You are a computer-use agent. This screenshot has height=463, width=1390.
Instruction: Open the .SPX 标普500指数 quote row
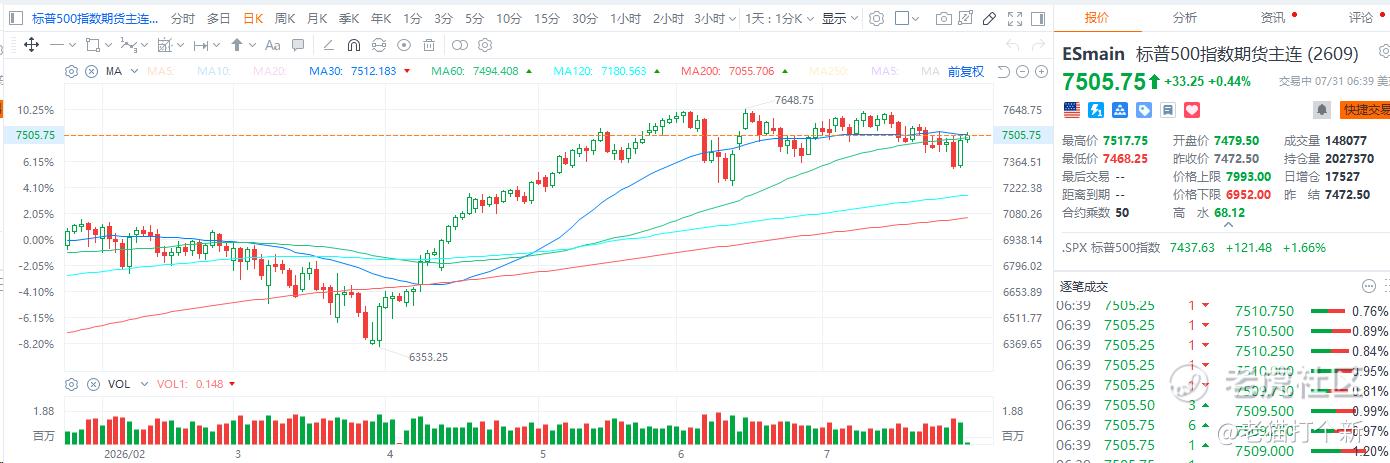tap(1222, 247)
